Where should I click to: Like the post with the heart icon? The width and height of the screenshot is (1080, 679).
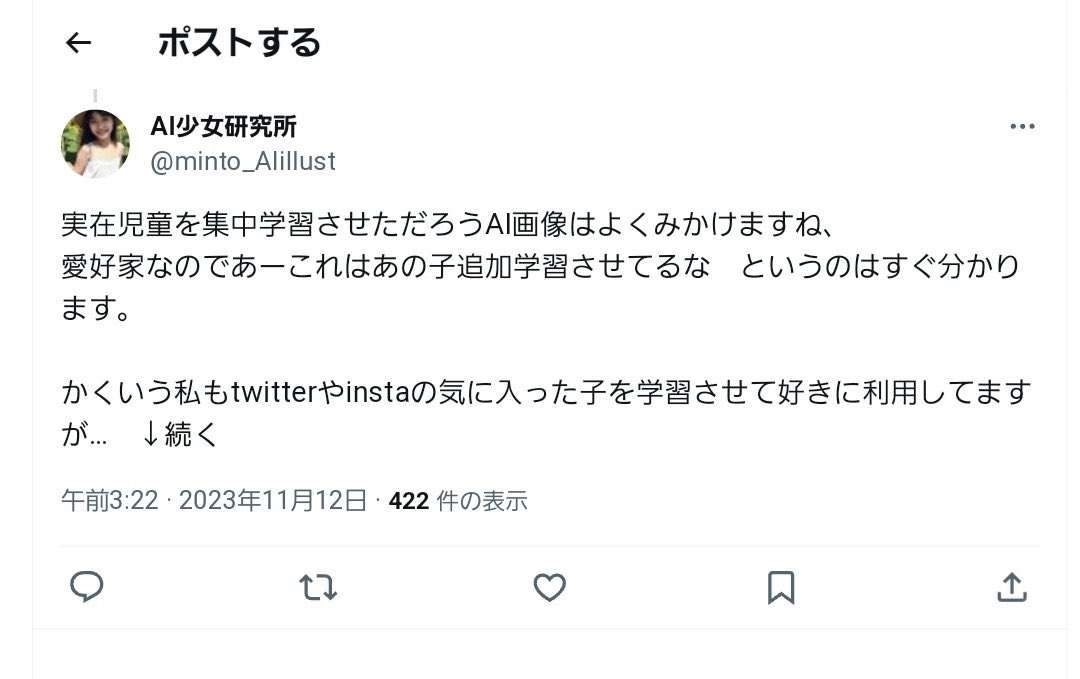[x=550, y=587]
